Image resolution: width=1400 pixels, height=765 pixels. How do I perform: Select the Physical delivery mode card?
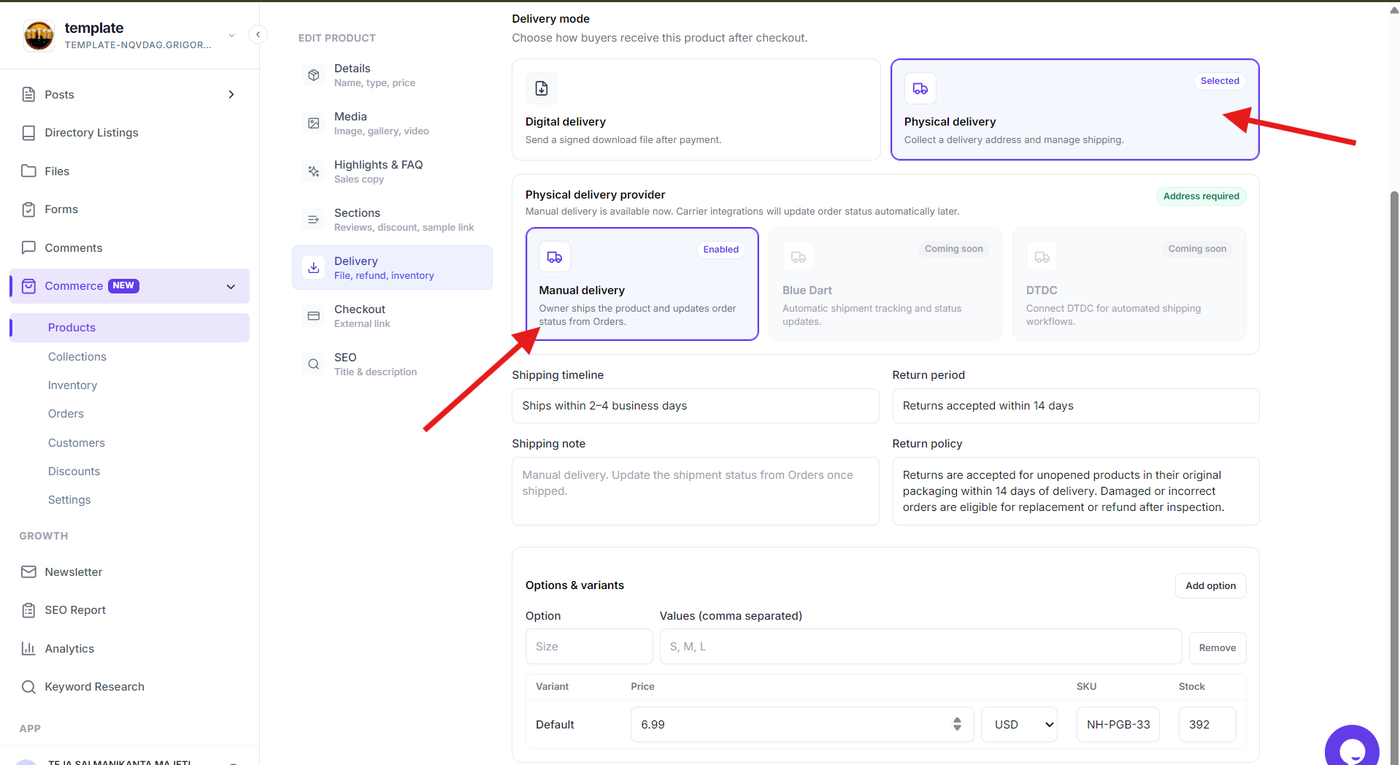coord(1075,109)
